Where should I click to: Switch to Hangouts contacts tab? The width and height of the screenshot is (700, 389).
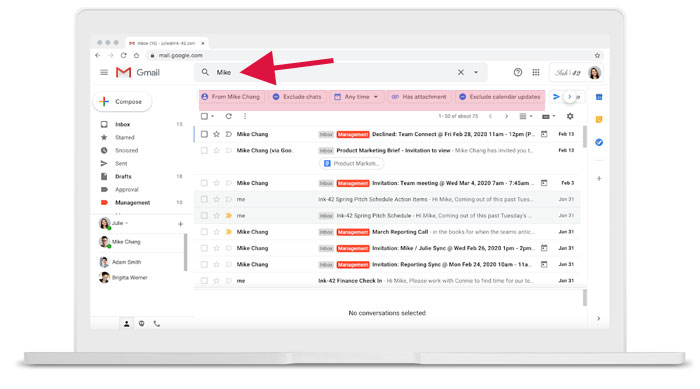pos(127,324)
